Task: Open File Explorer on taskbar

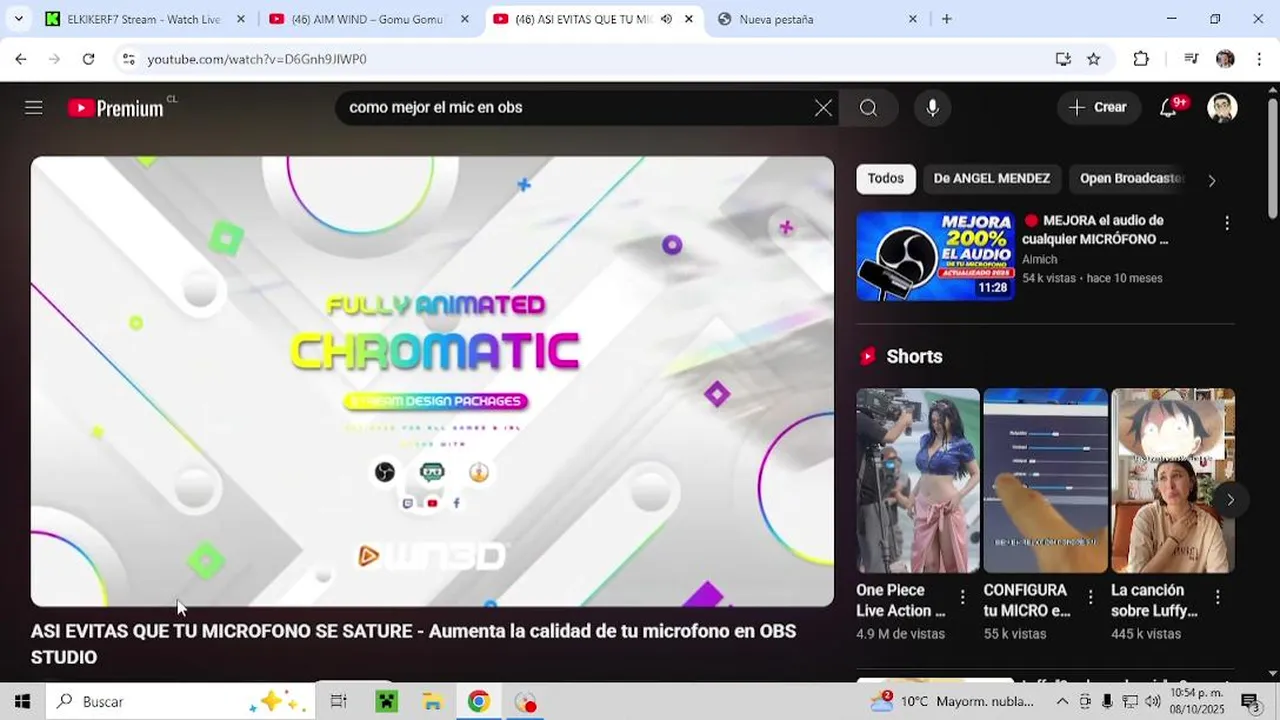Action: pos(432,701)
